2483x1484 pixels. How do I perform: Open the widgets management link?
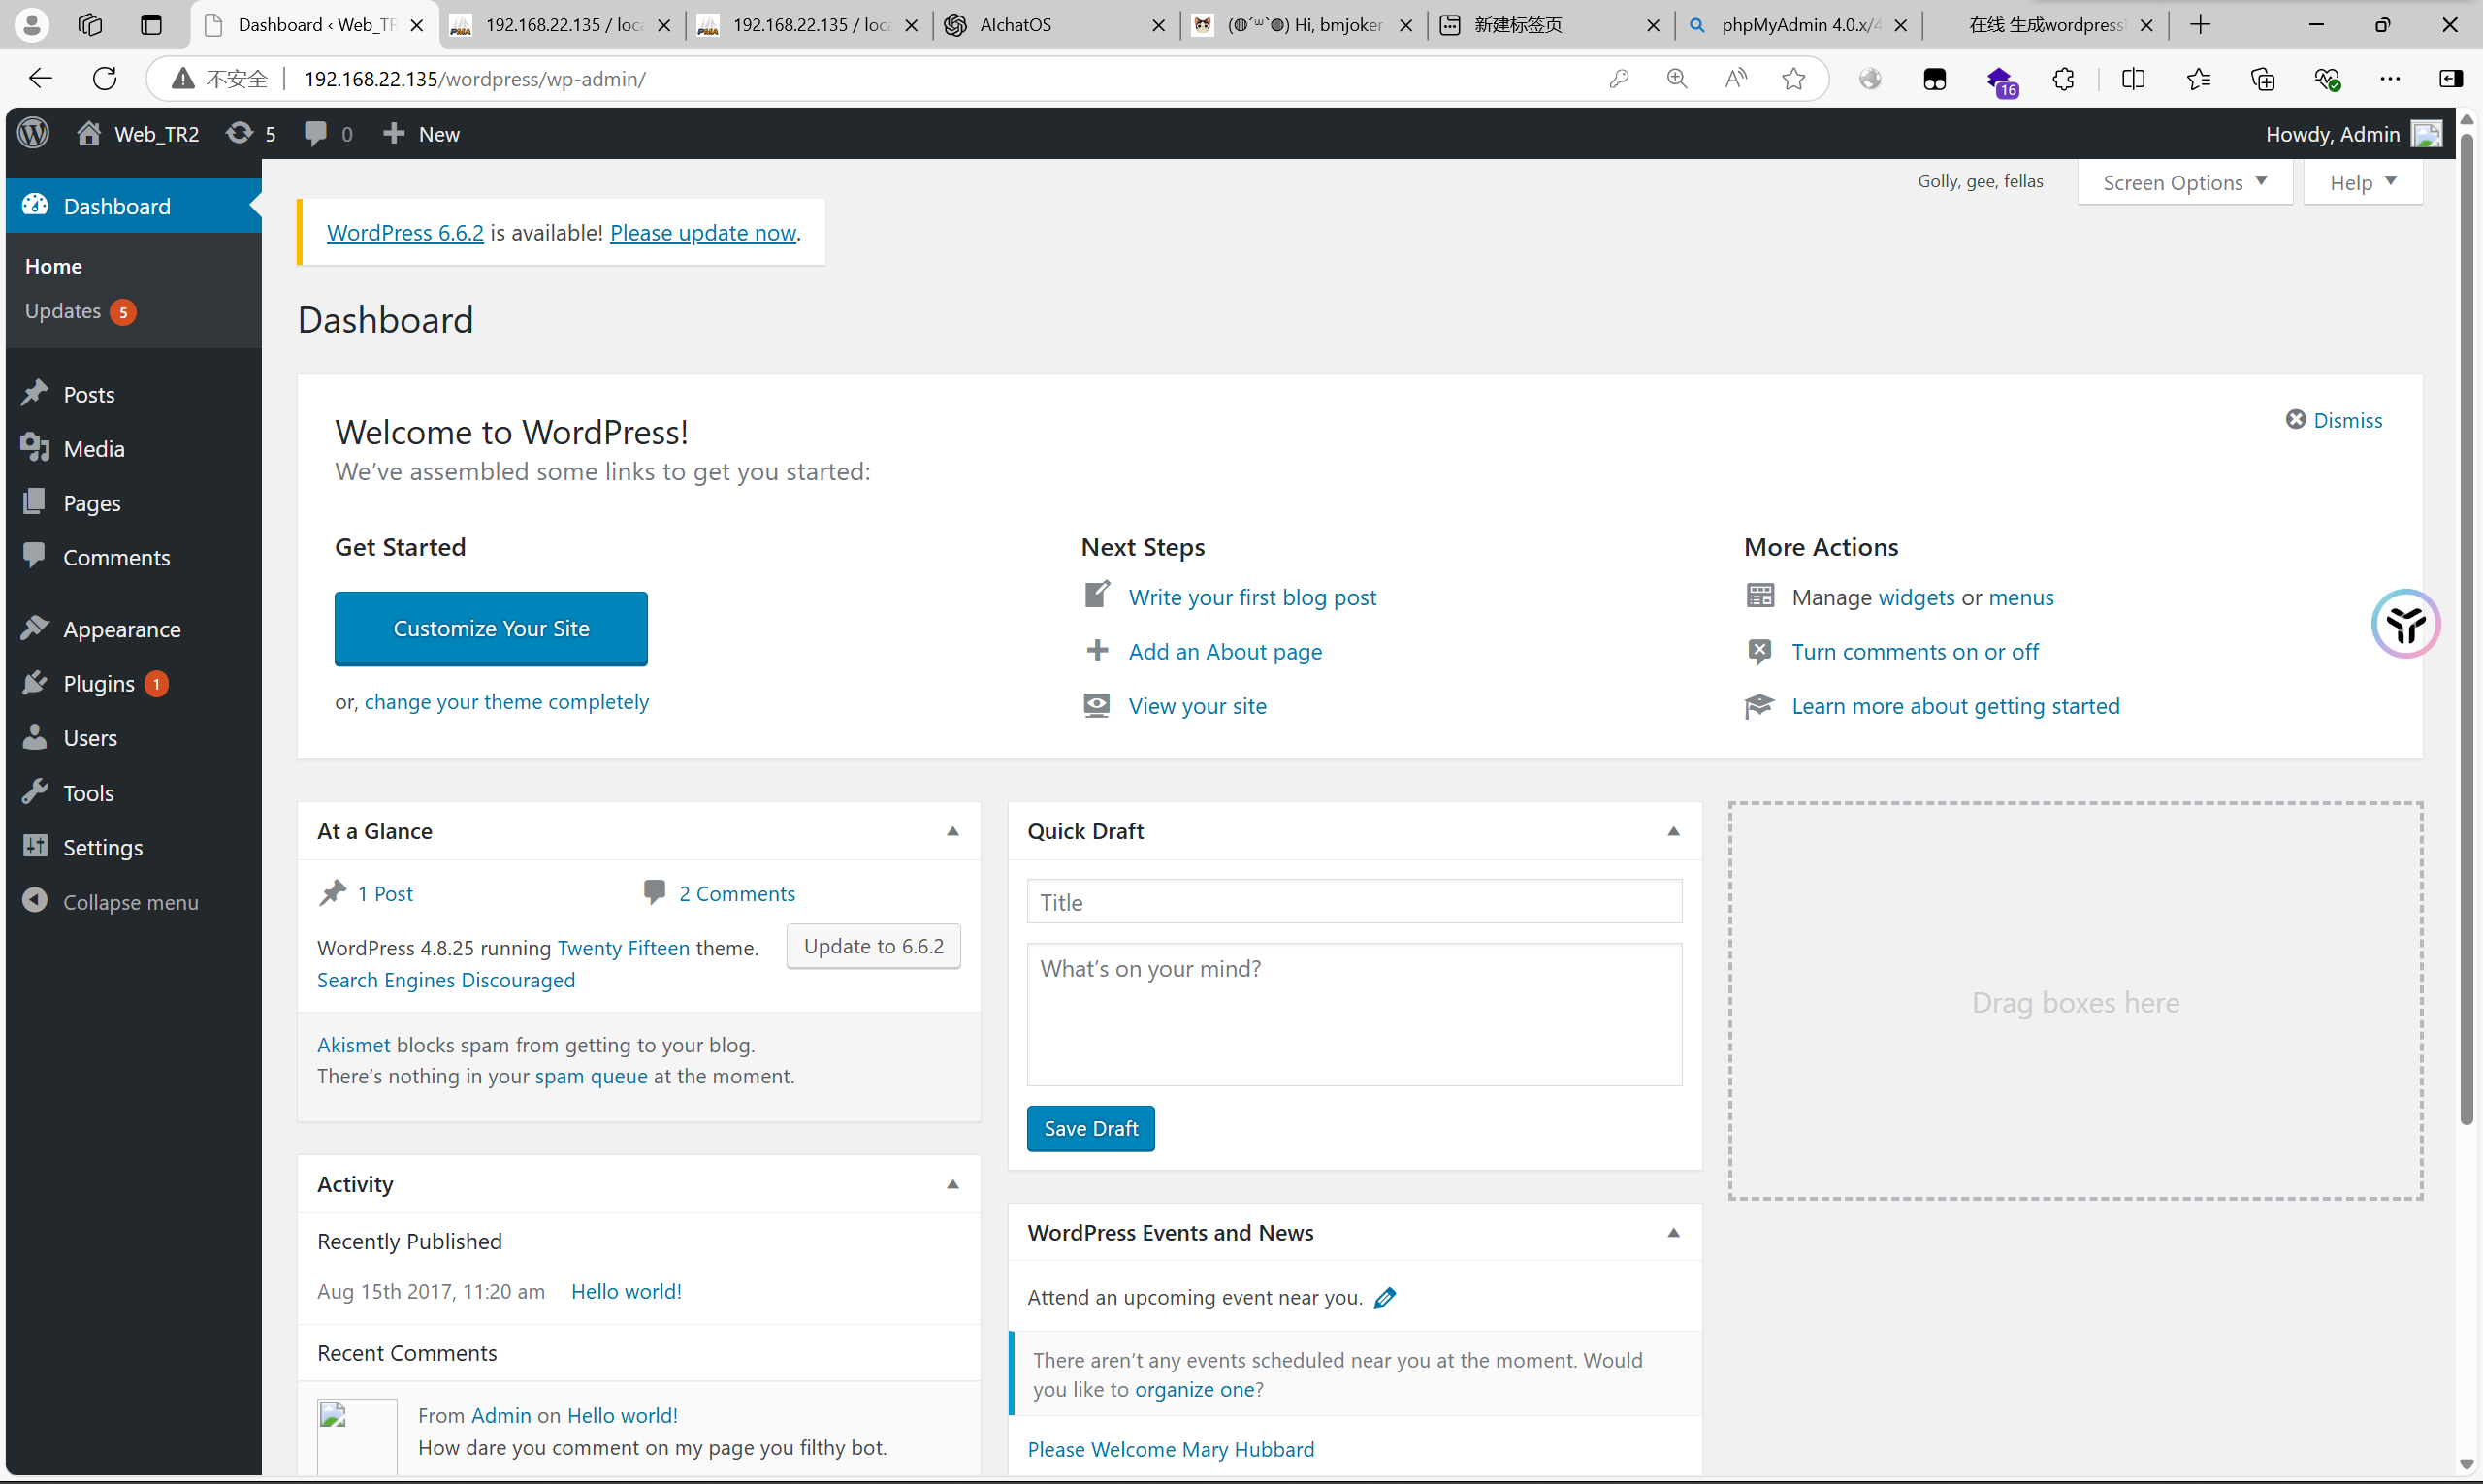1916,597
